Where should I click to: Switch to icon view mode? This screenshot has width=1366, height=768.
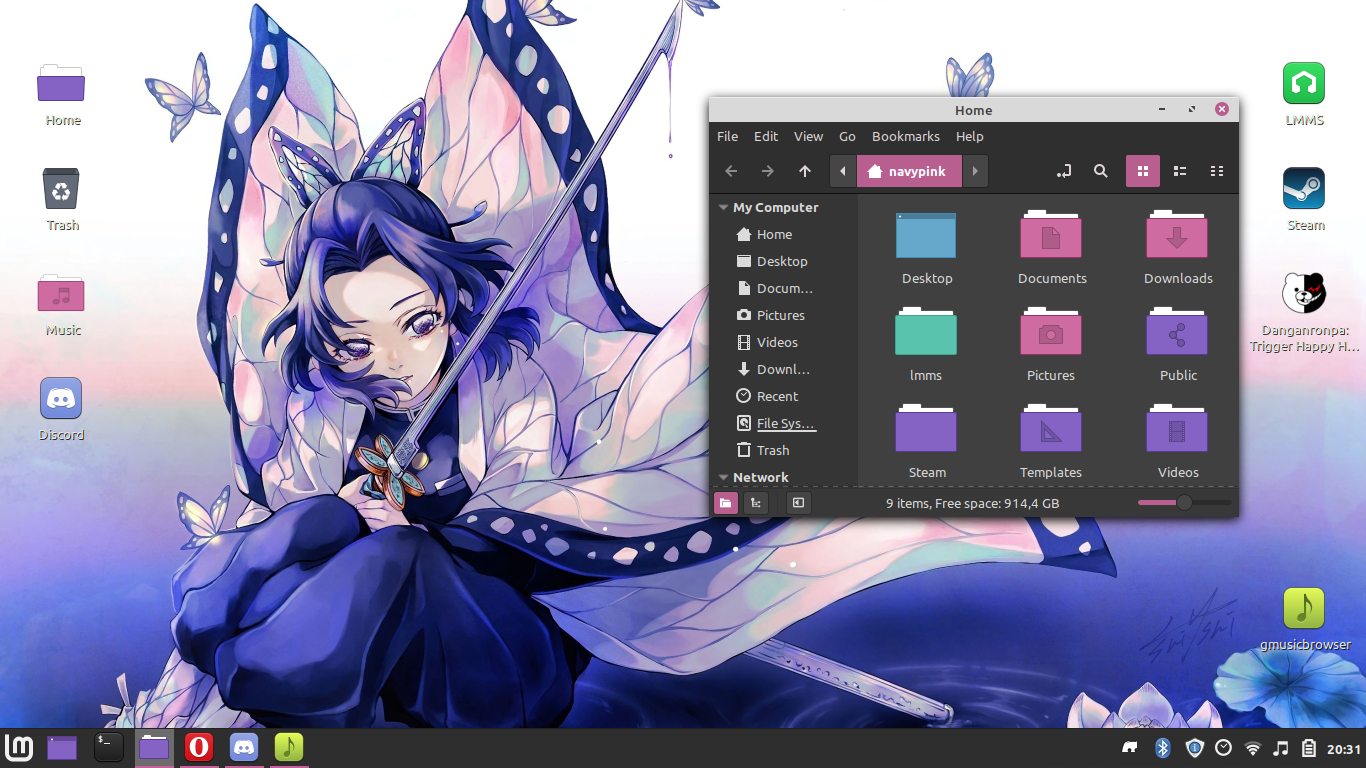coord(1142,171)
